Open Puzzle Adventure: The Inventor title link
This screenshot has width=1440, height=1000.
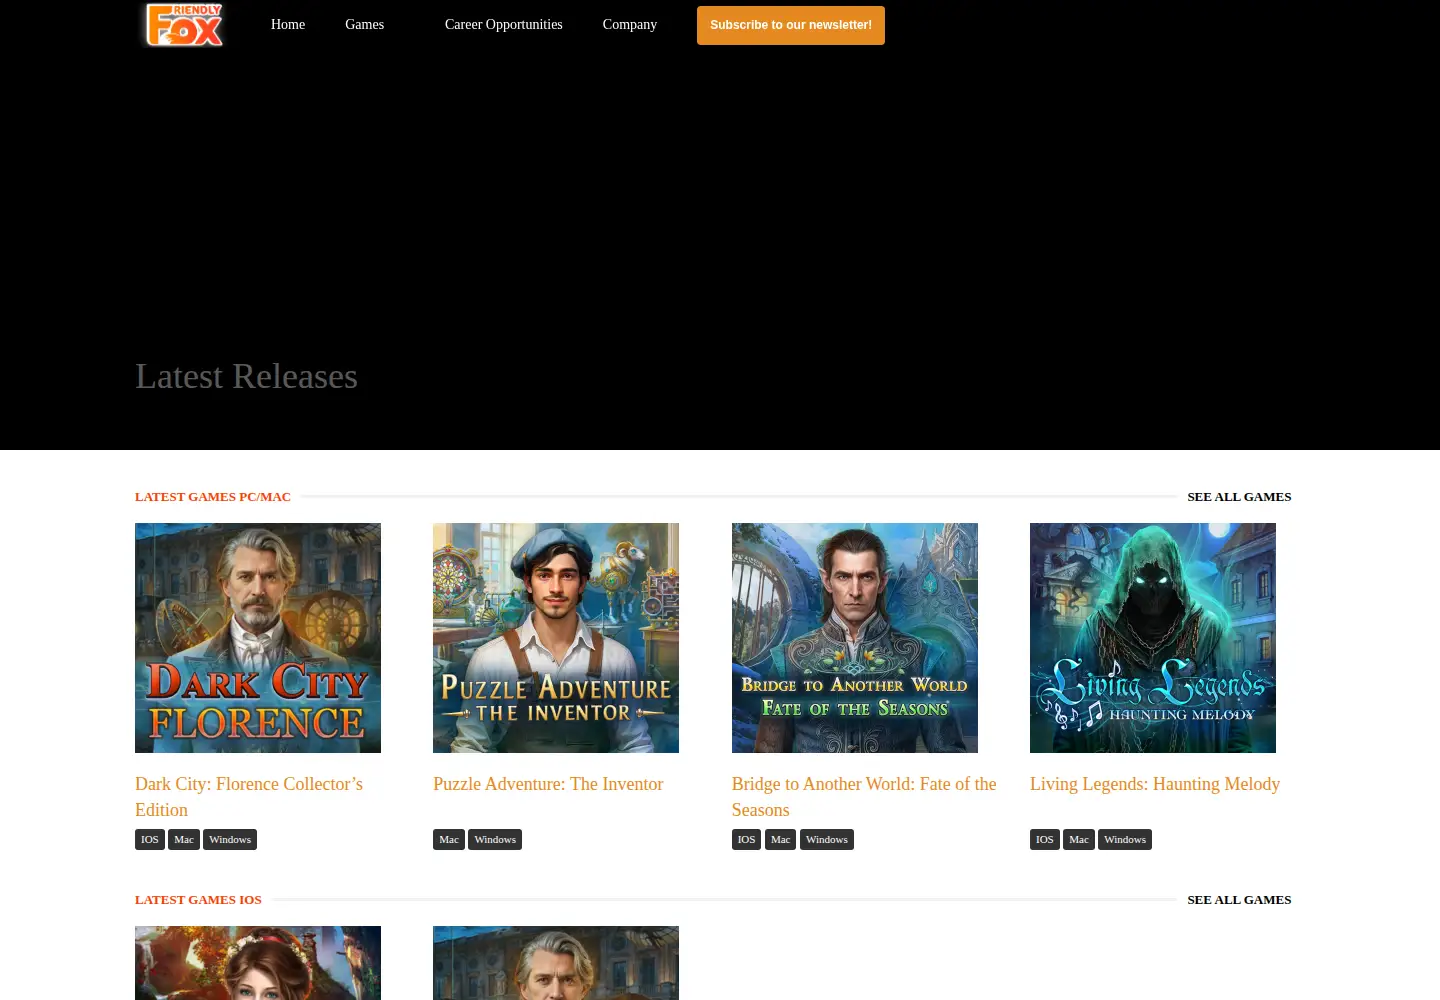(548, 784)
